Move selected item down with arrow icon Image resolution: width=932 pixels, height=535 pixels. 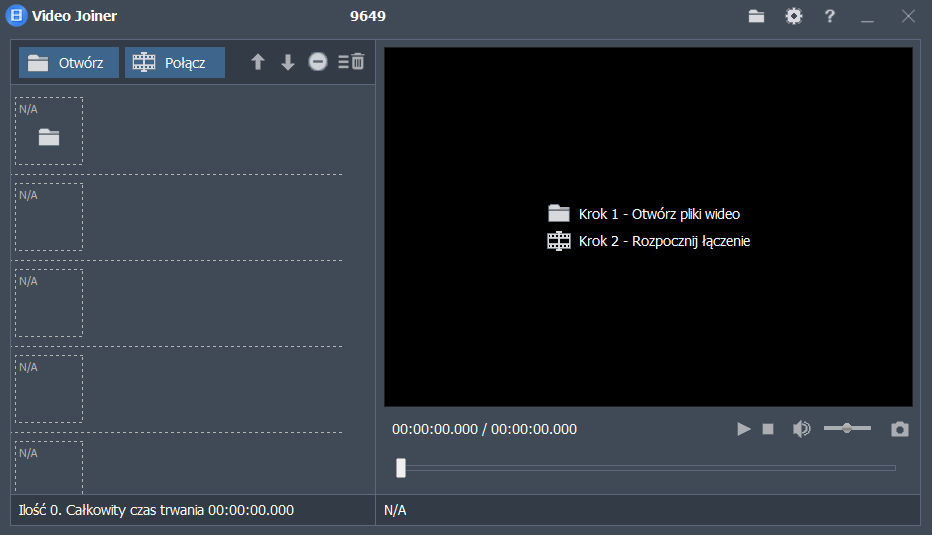pos(288,62)
